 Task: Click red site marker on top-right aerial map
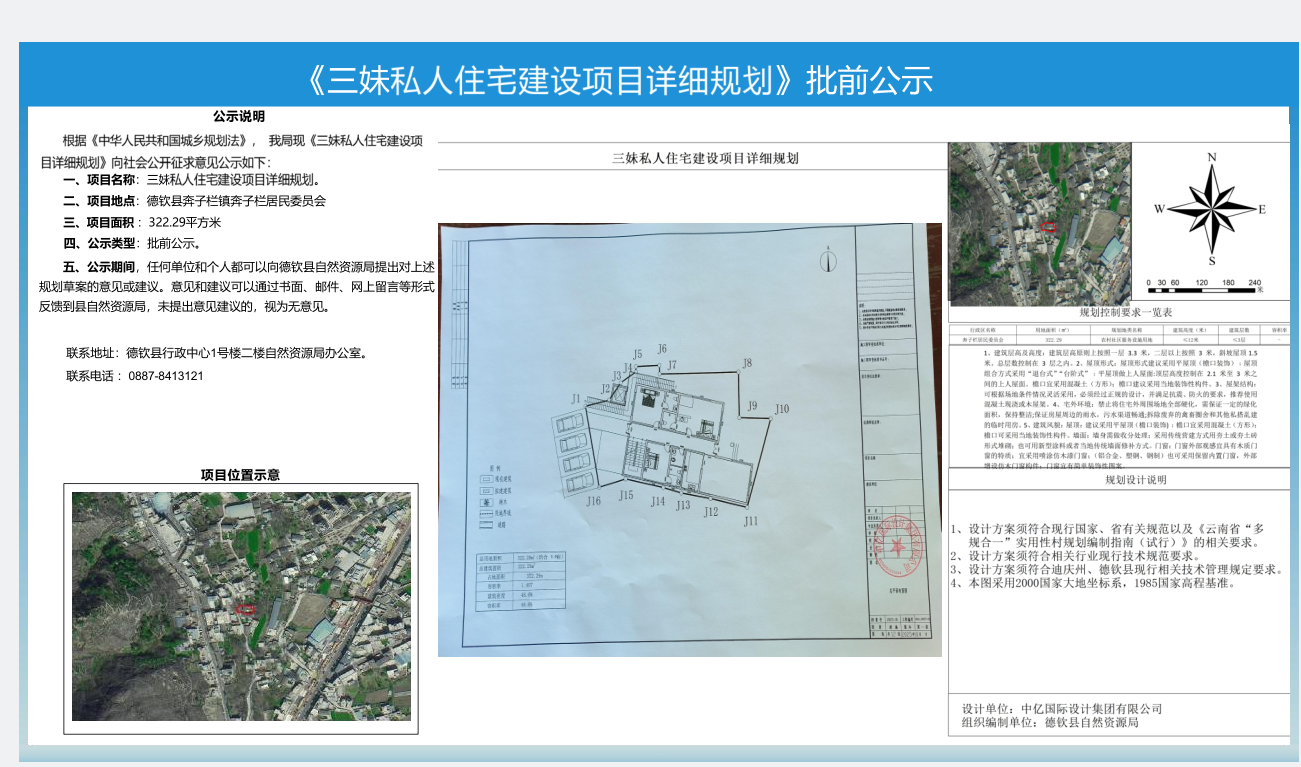coord(1048,226)
